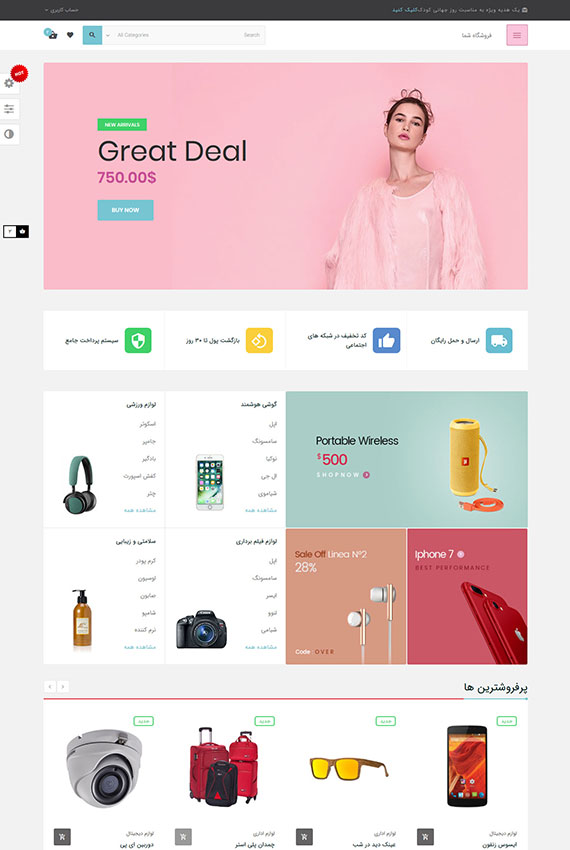Open the settings gear with HOT badge
The width and height of the screenshot is (570, 850).
pyautogui.click(x=9, y=83)
